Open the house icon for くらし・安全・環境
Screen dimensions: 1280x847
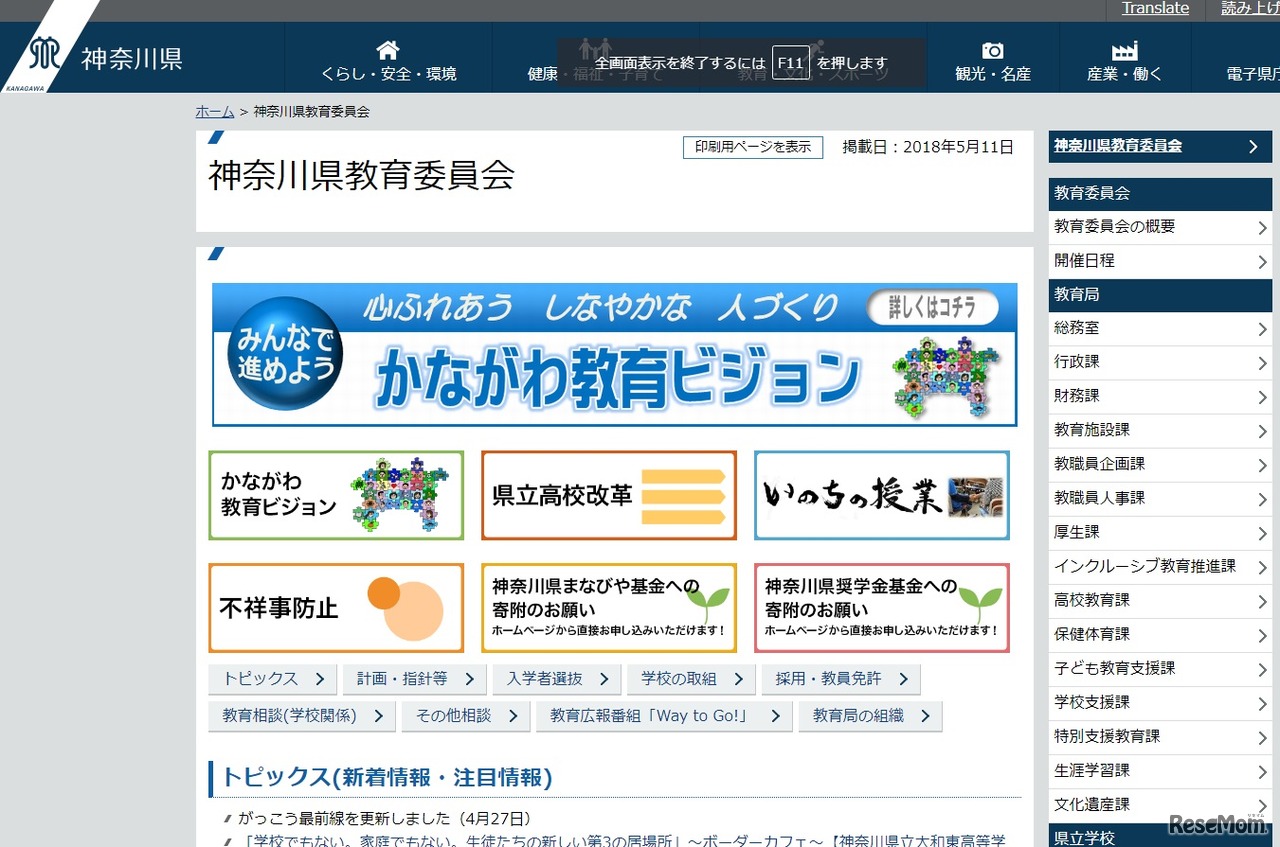click(x=388, y=50)
